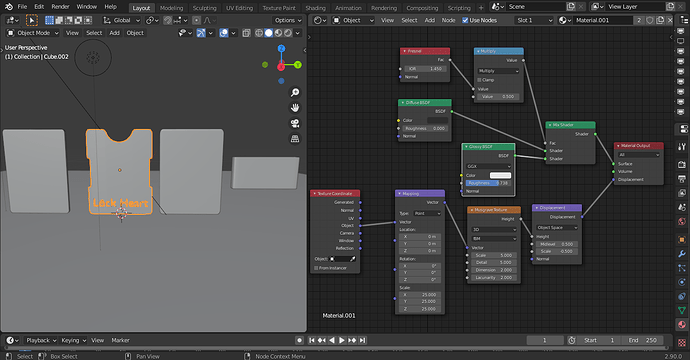Viewport: 690px width, 360px height.
Task: Toggle the Use Nodes checkbox
Action: click(x=465, y=20)
